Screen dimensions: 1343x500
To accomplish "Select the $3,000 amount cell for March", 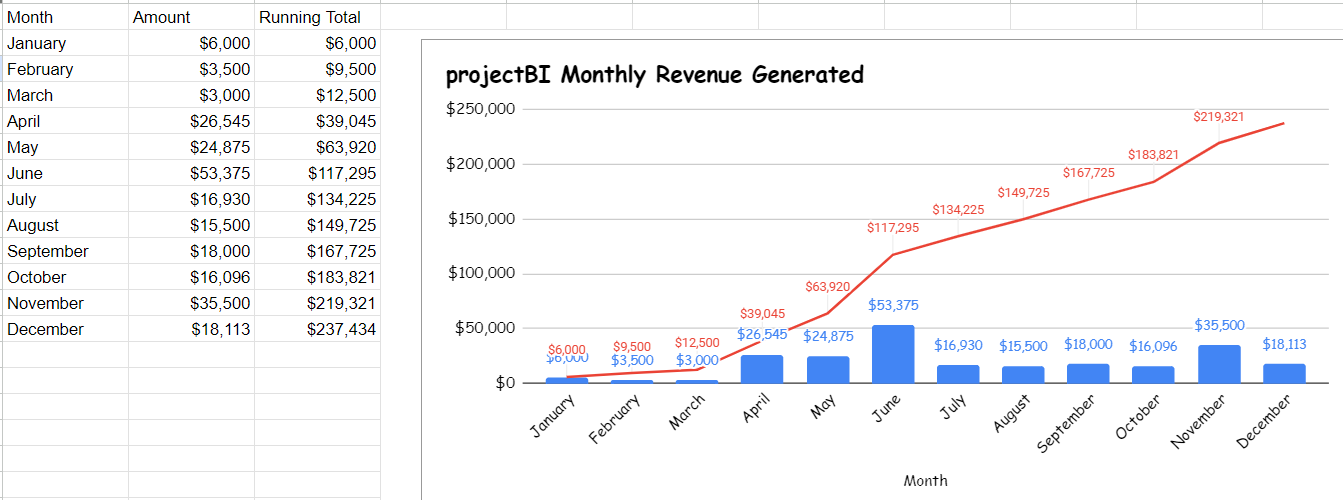I will (x=191, y=95).
